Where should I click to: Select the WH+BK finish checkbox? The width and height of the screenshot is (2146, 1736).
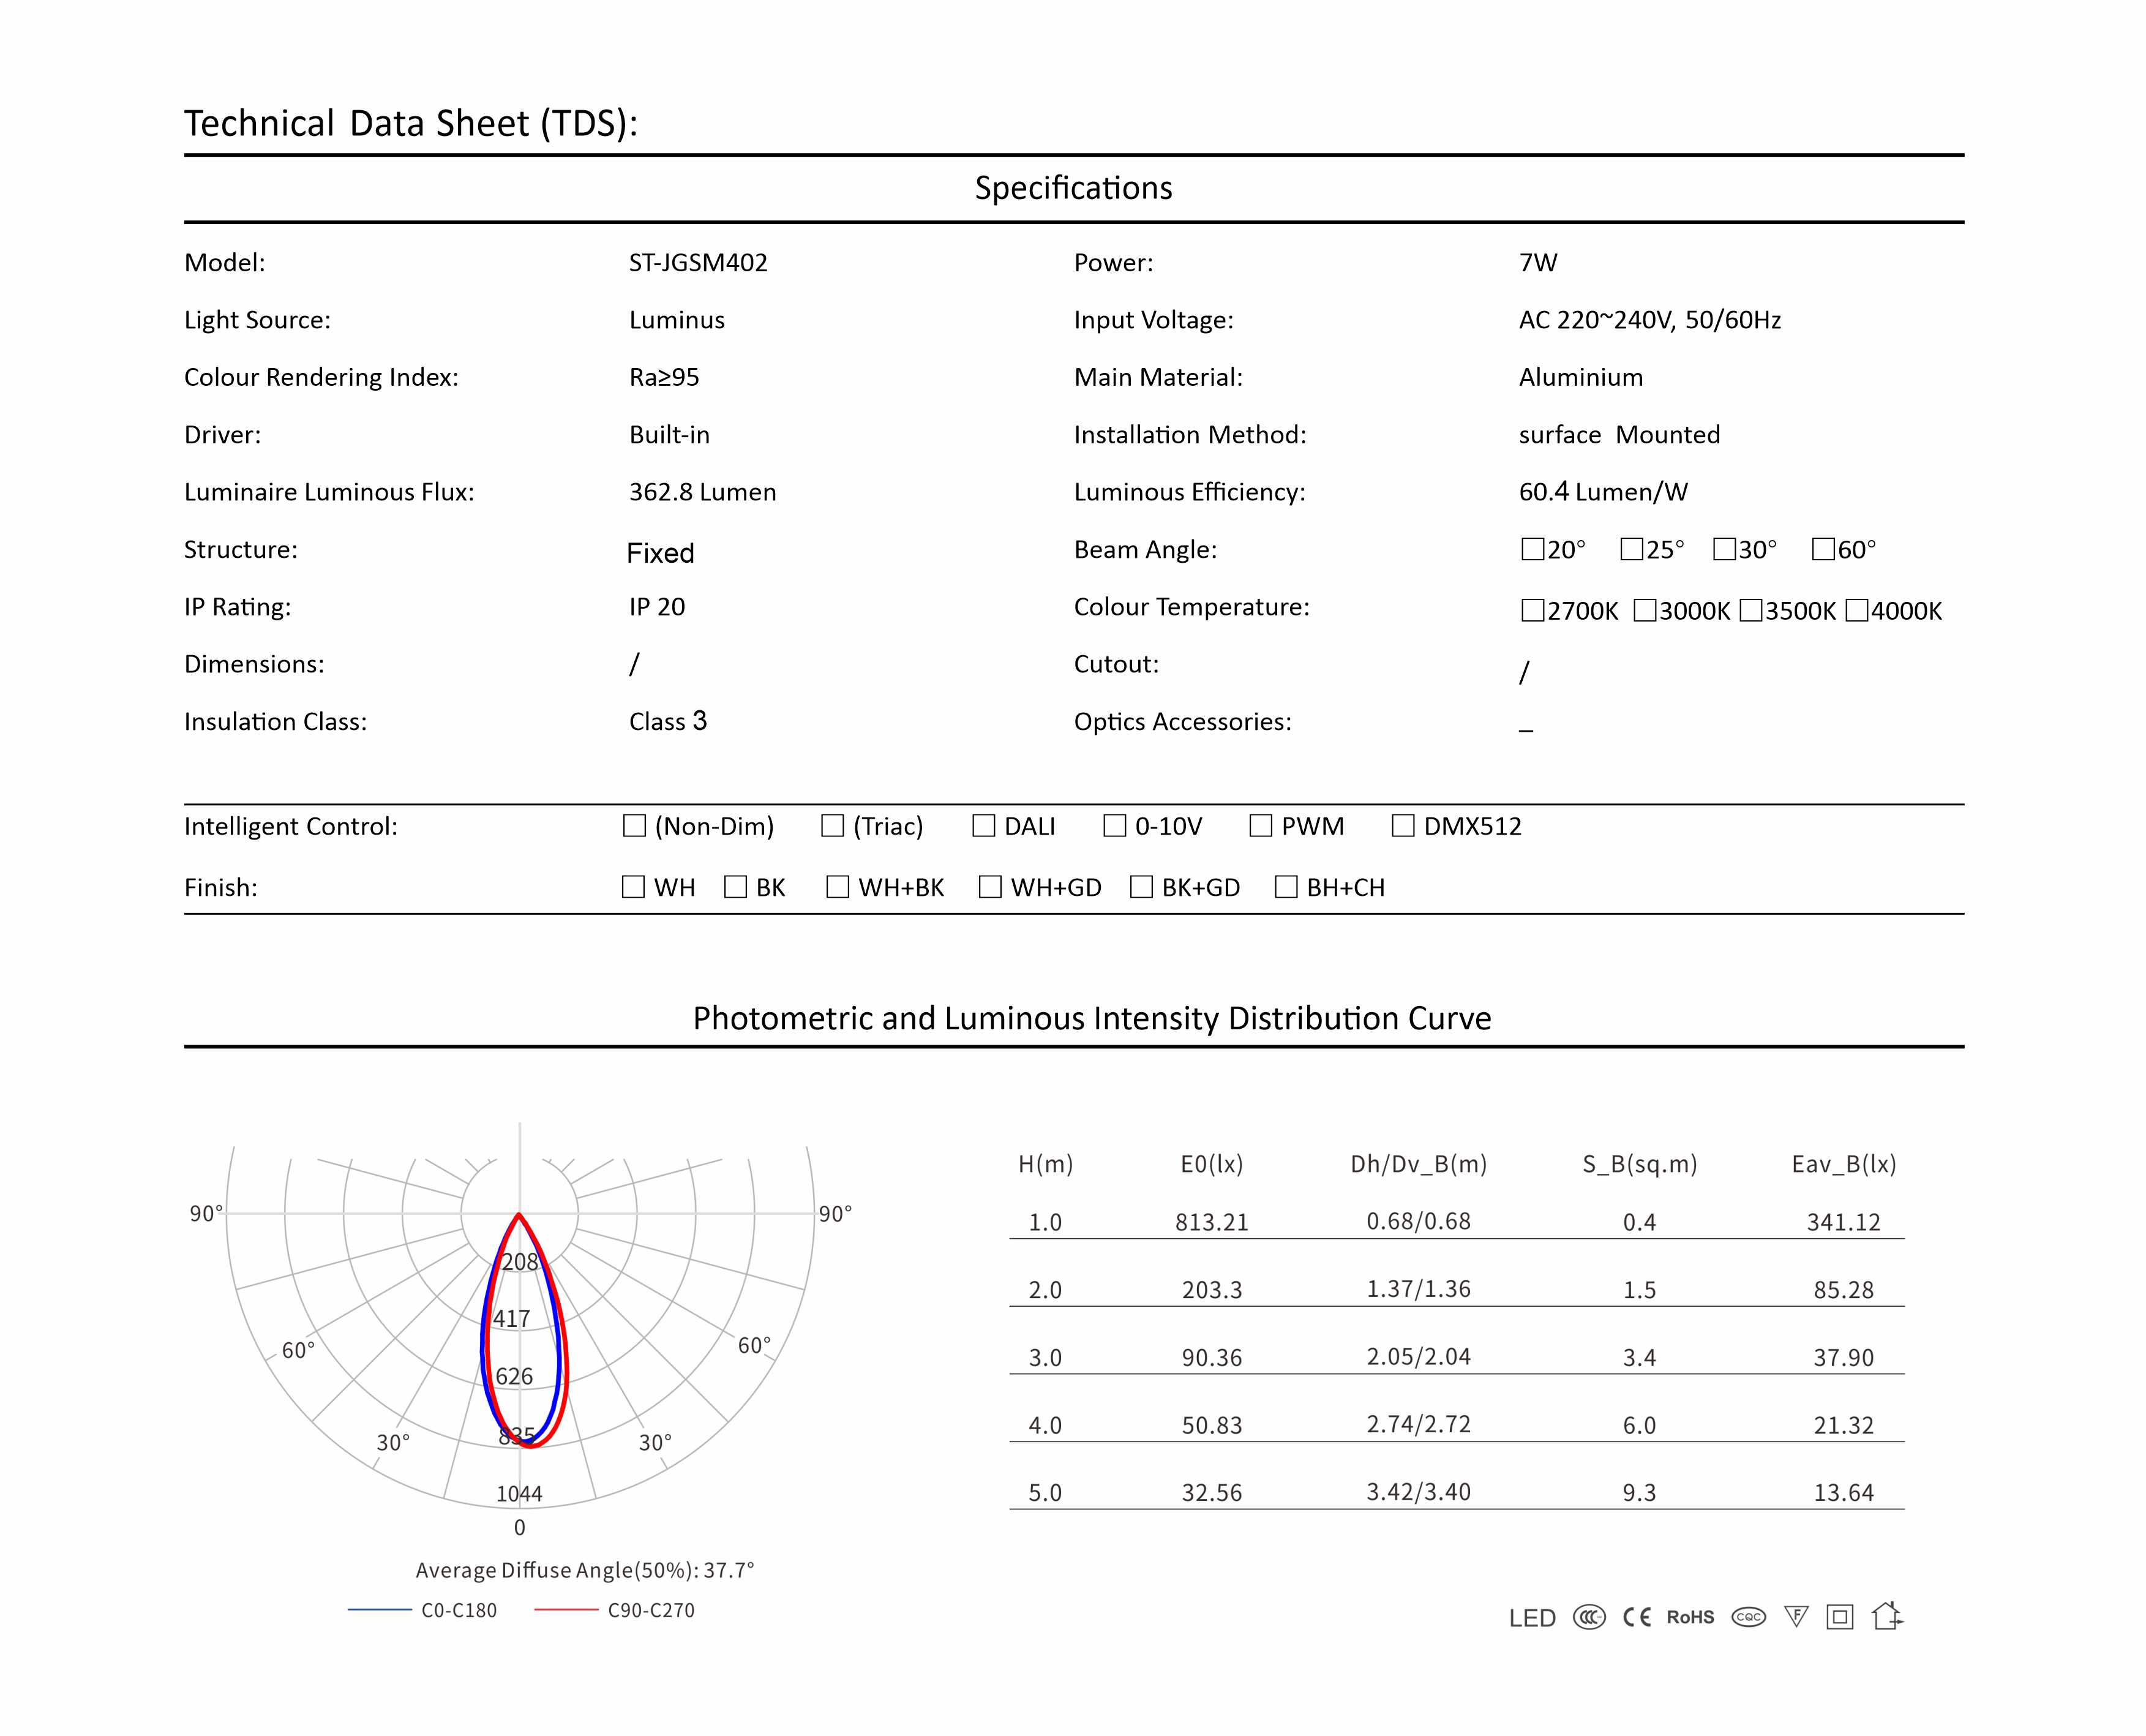pos(838,887)
